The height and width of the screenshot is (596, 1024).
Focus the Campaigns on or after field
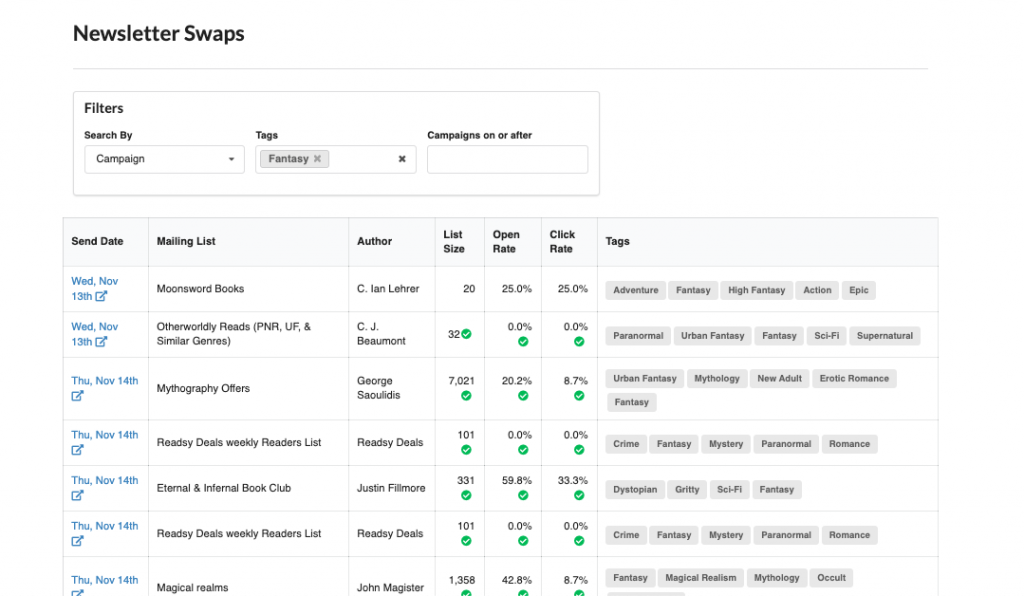point(507,159)
